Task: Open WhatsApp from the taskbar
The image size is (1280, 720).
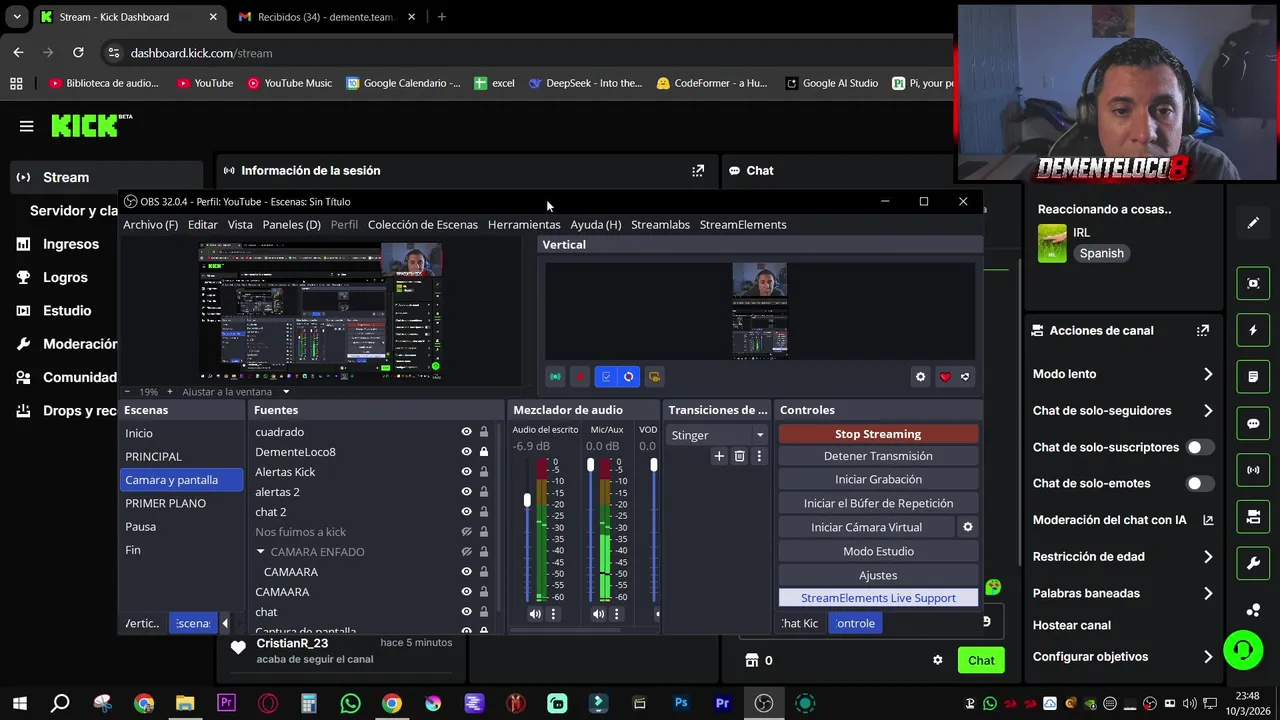Action: coord(350,703)
